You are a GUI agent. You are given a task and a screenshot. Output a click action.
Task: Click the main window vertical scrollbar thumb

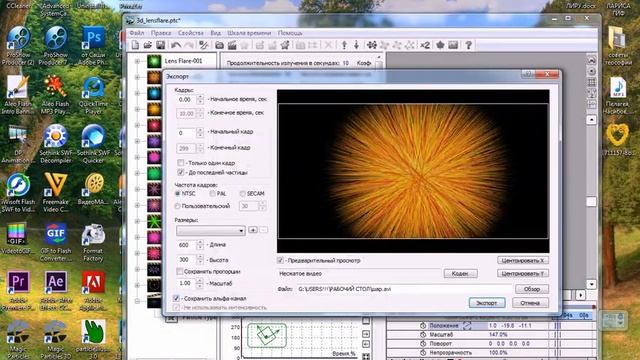coord(591,202)
